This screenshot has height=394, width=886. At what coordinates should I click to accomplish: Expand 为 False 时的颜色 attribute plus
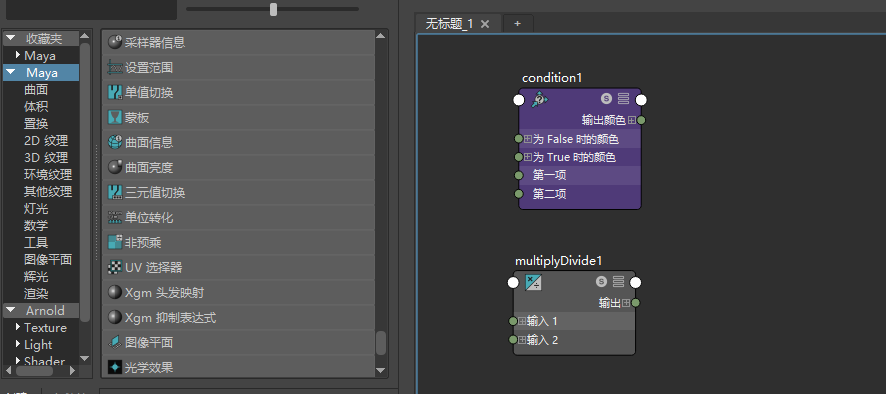[528, 138]
